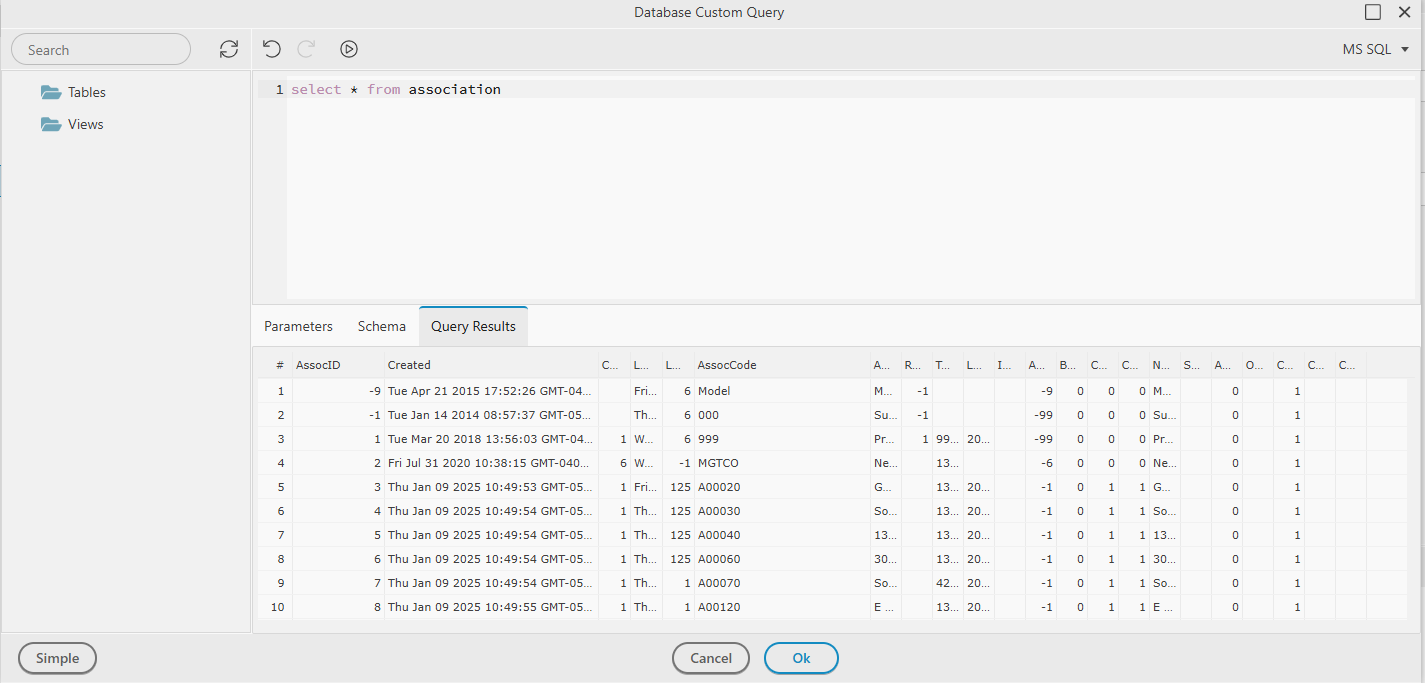The width and height of the screenshot is (1425, 683).
Task: Undo the last query edit
Action: 271,48
